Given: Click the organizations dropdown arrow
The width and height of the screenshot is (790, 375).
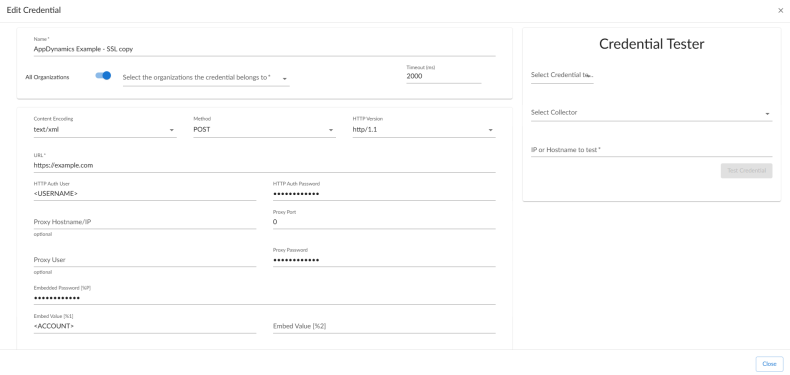Looking at the screenshot, I should click(x=285, y=79).
